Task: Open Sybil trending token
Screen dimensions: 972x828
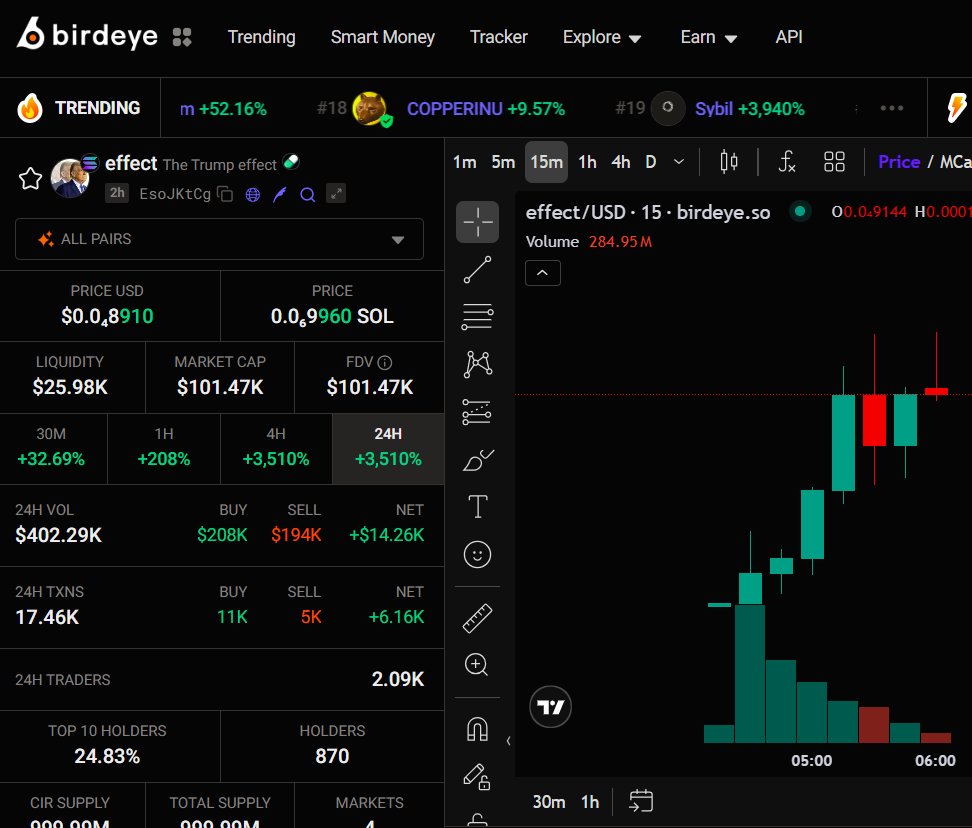Action: [749, 109]
